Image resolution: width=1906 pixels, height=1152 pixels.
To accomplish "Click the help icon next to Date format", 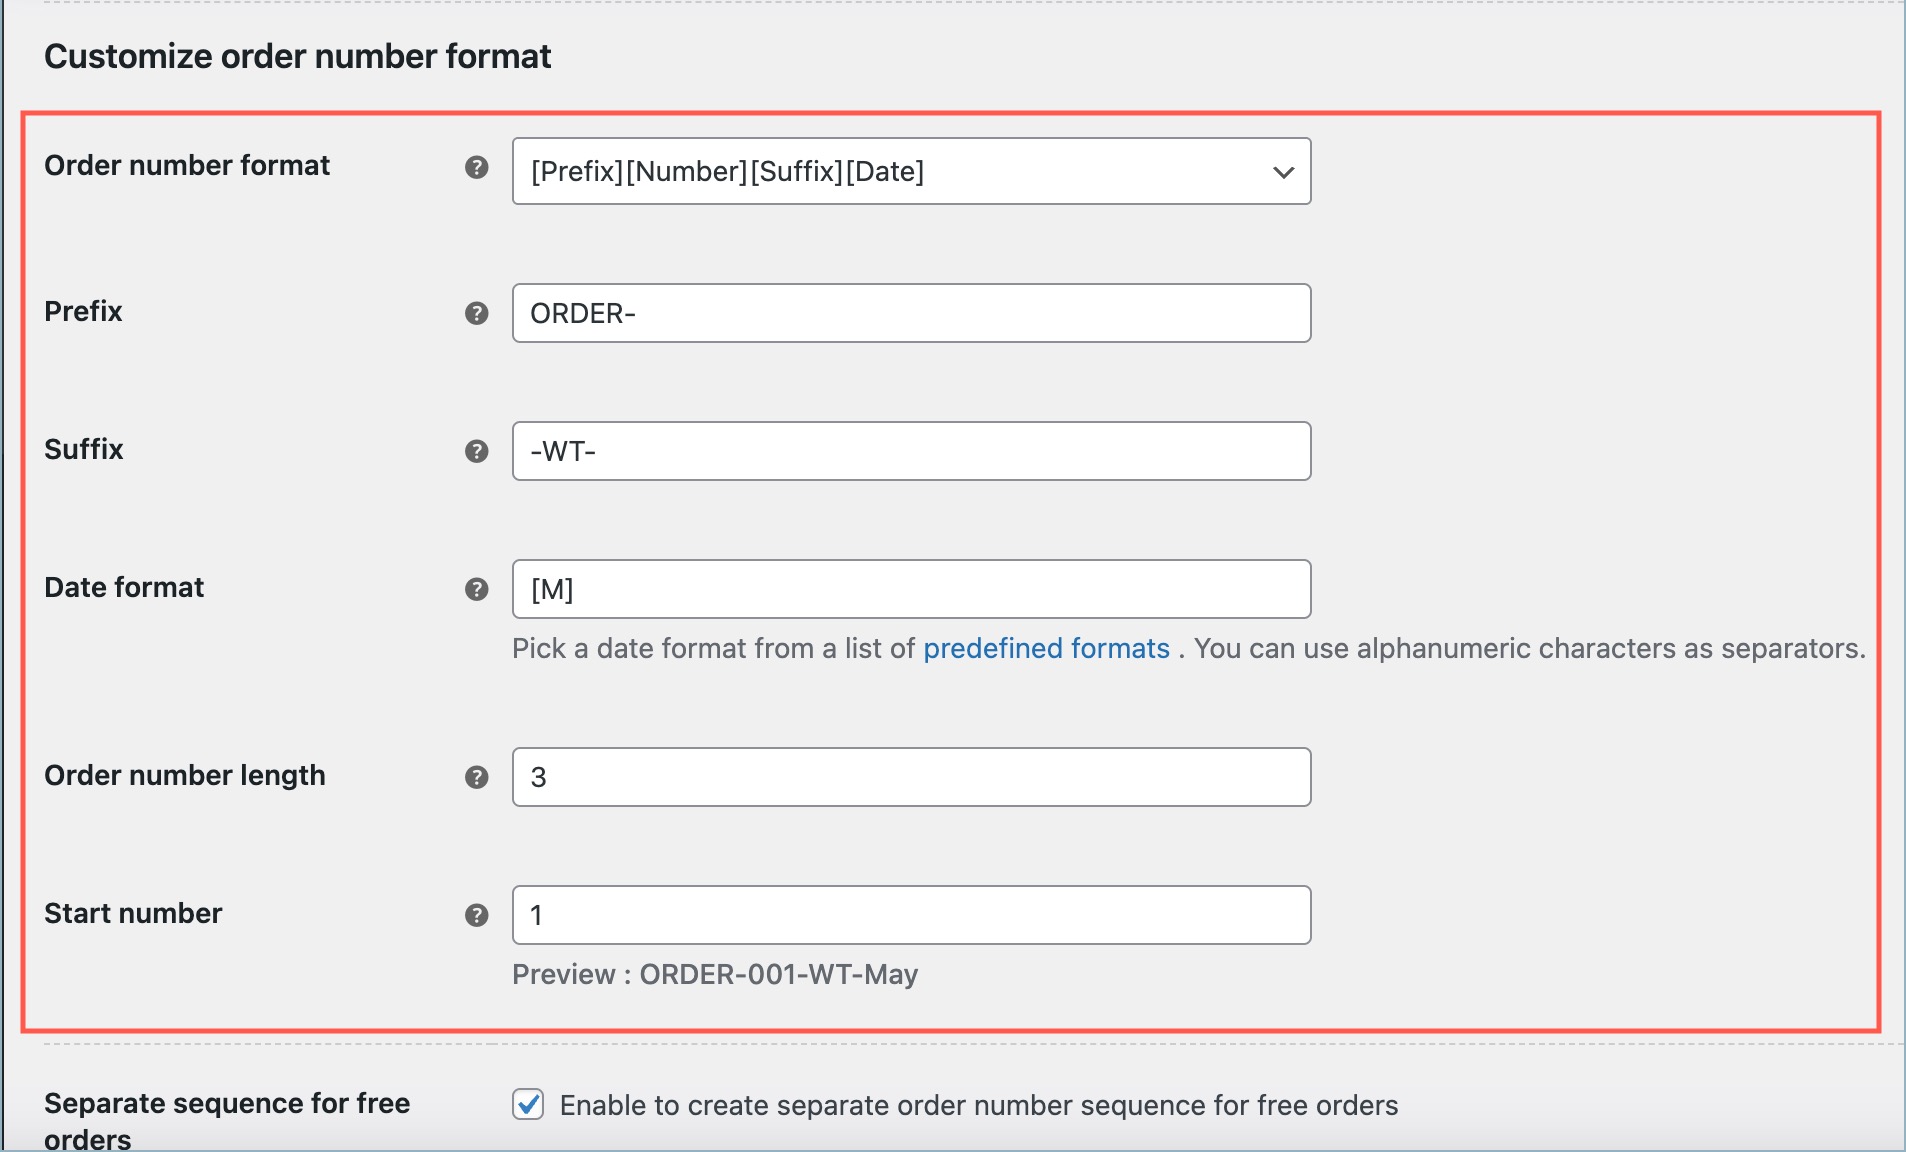I will point(478,589).
